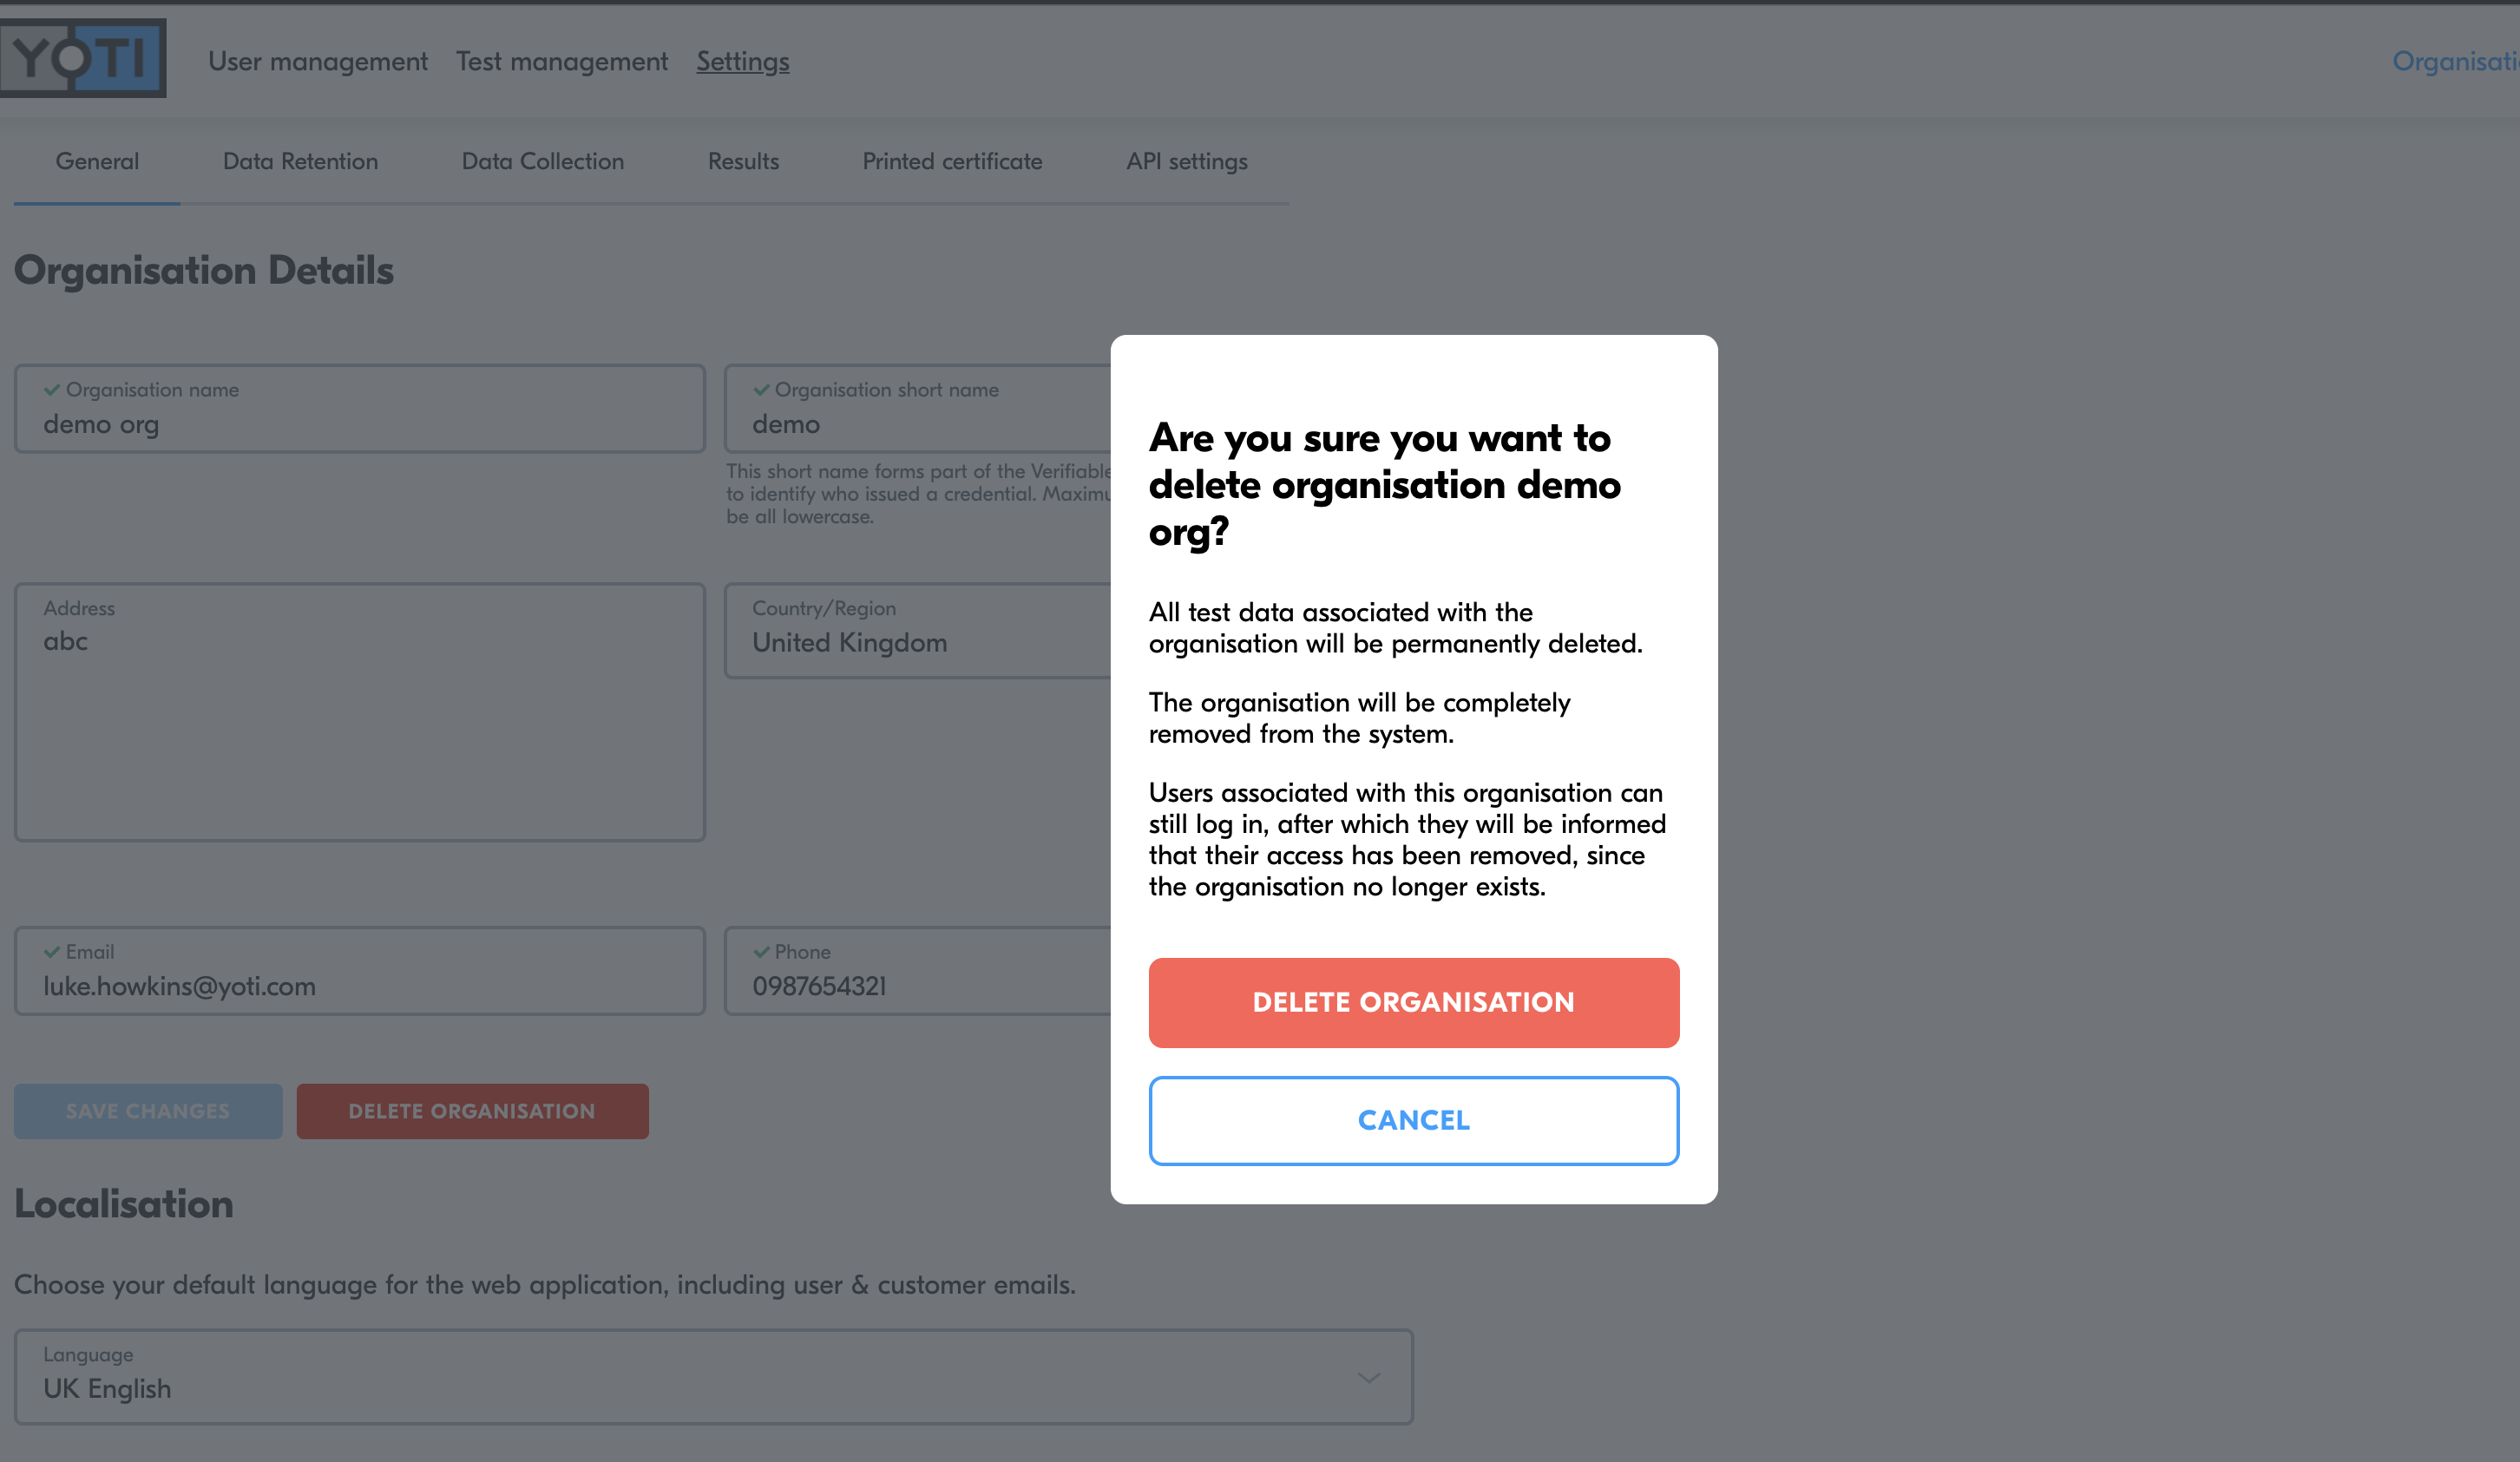Click the YOTI logo
Viewport: 2520px width, 1462px height.
[83, 58]
